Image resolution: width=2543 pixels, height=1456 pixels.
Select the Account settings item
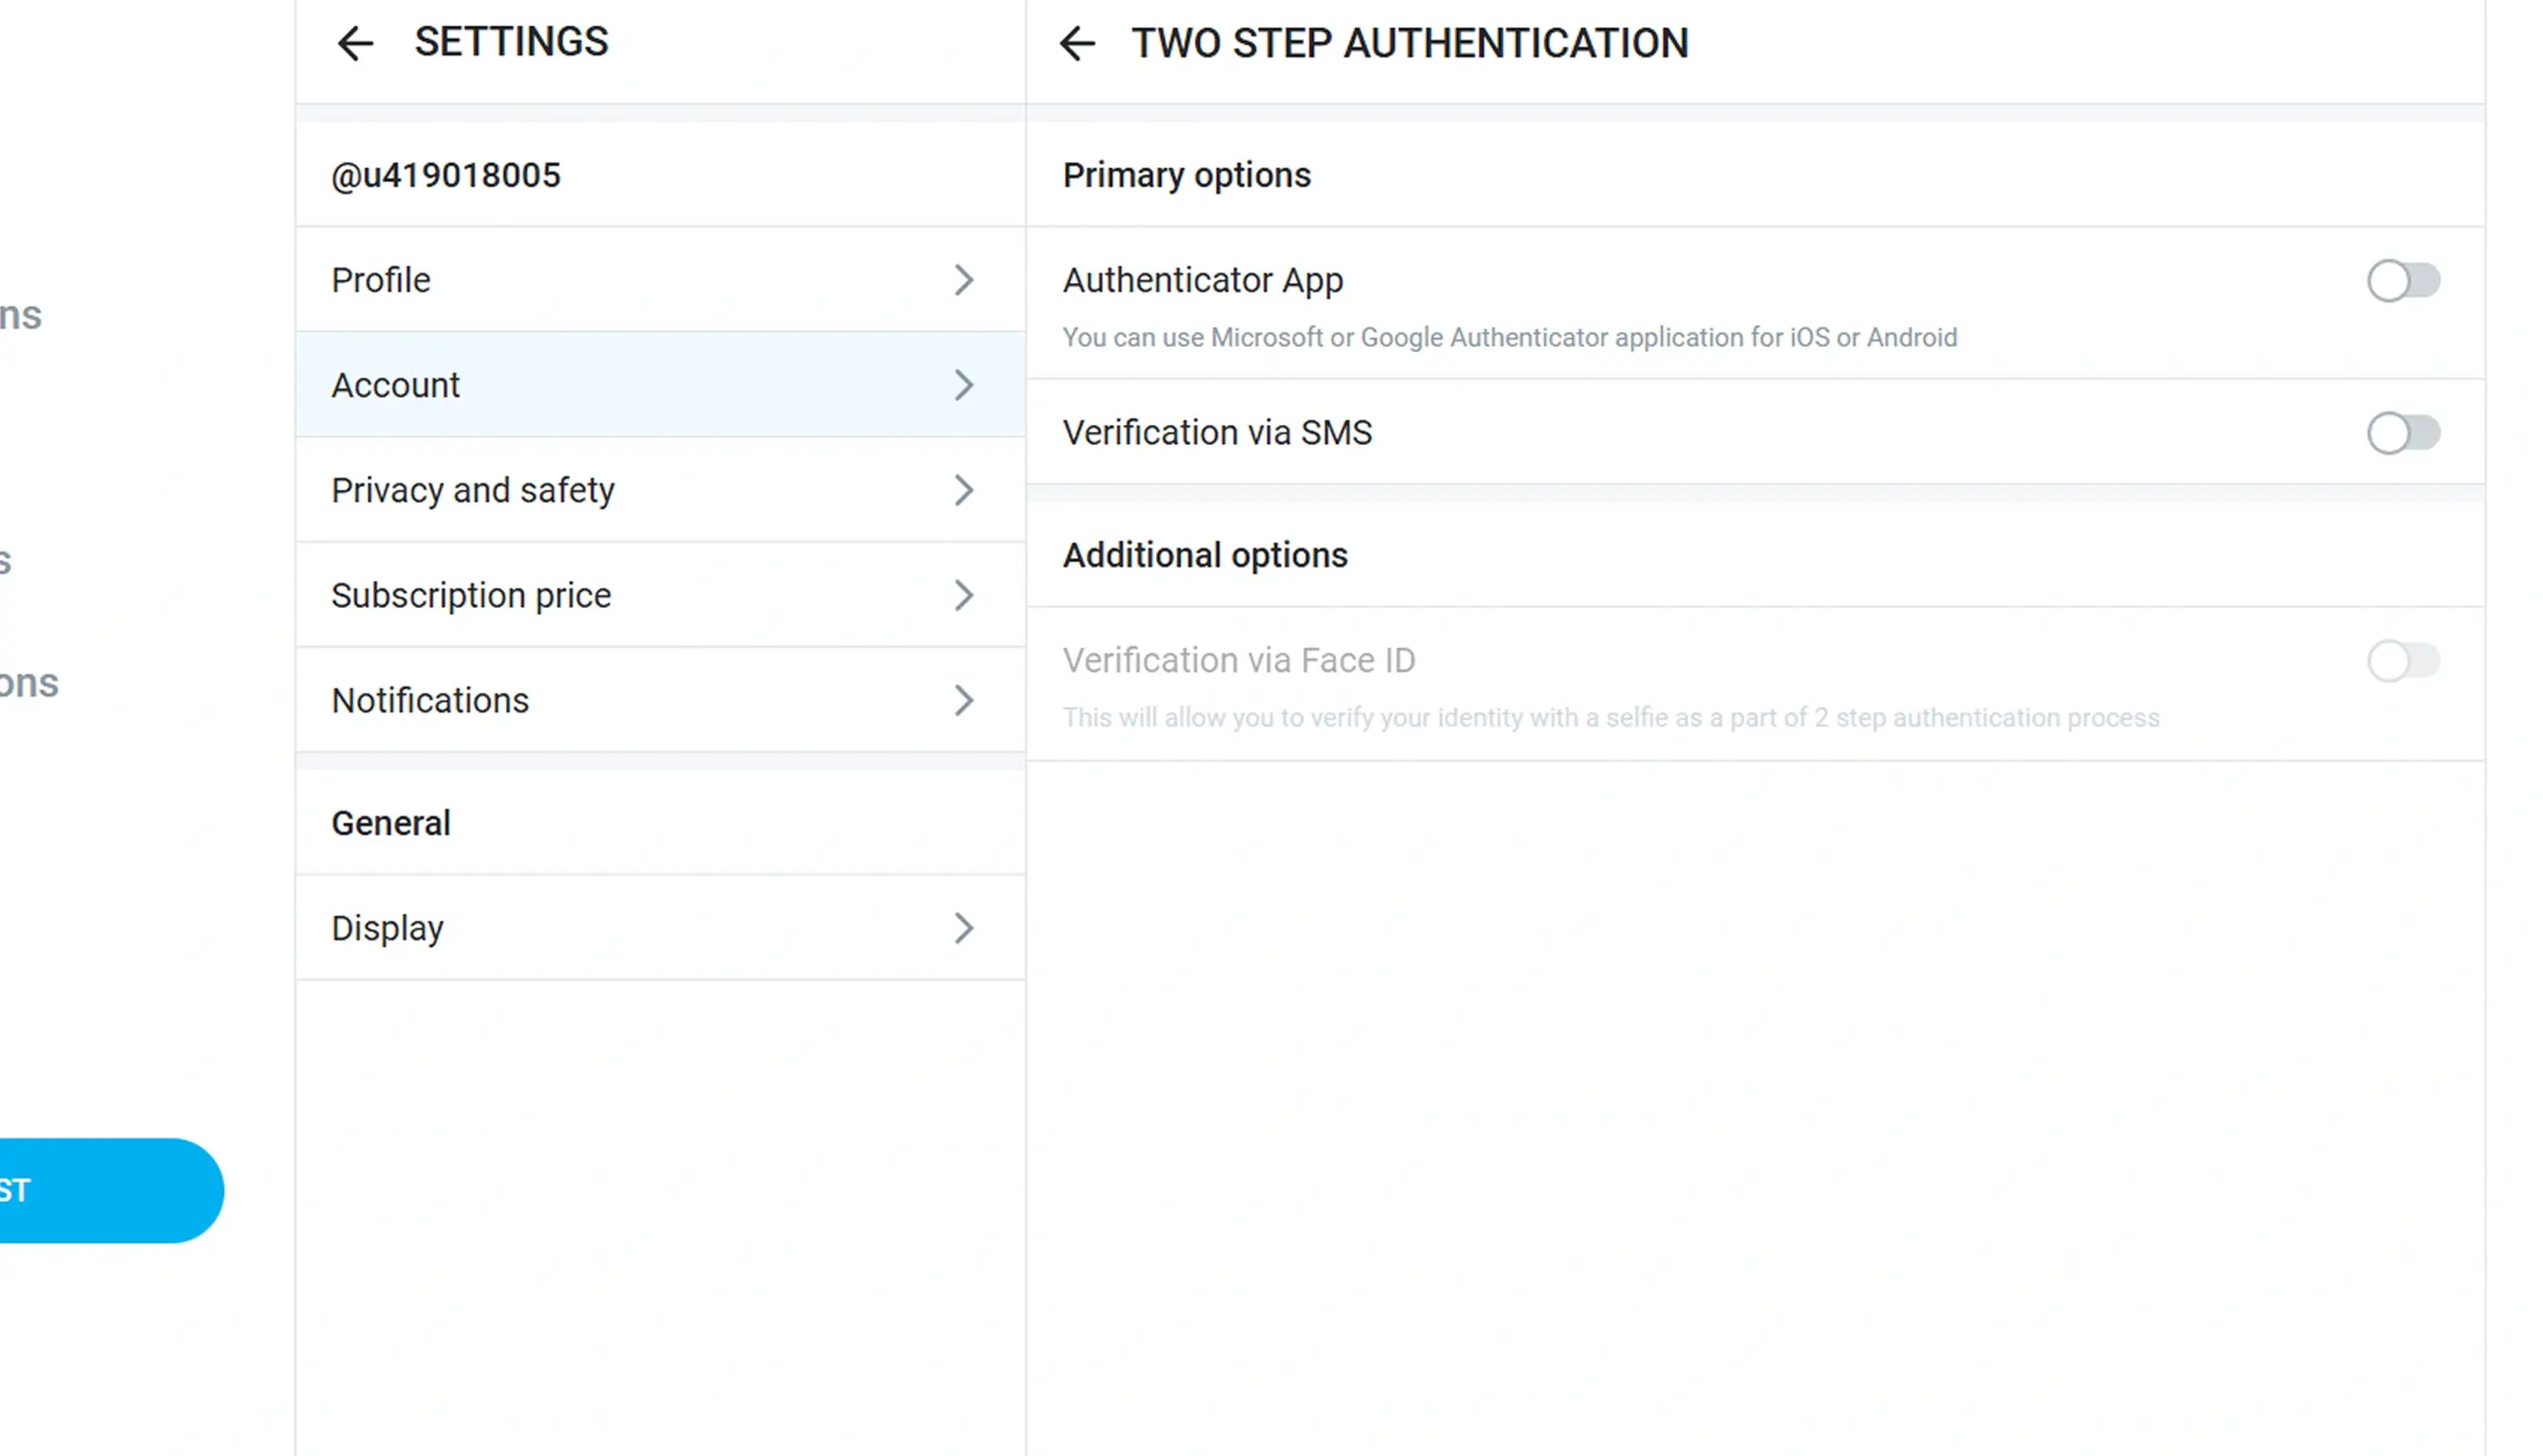pos(660,385)
